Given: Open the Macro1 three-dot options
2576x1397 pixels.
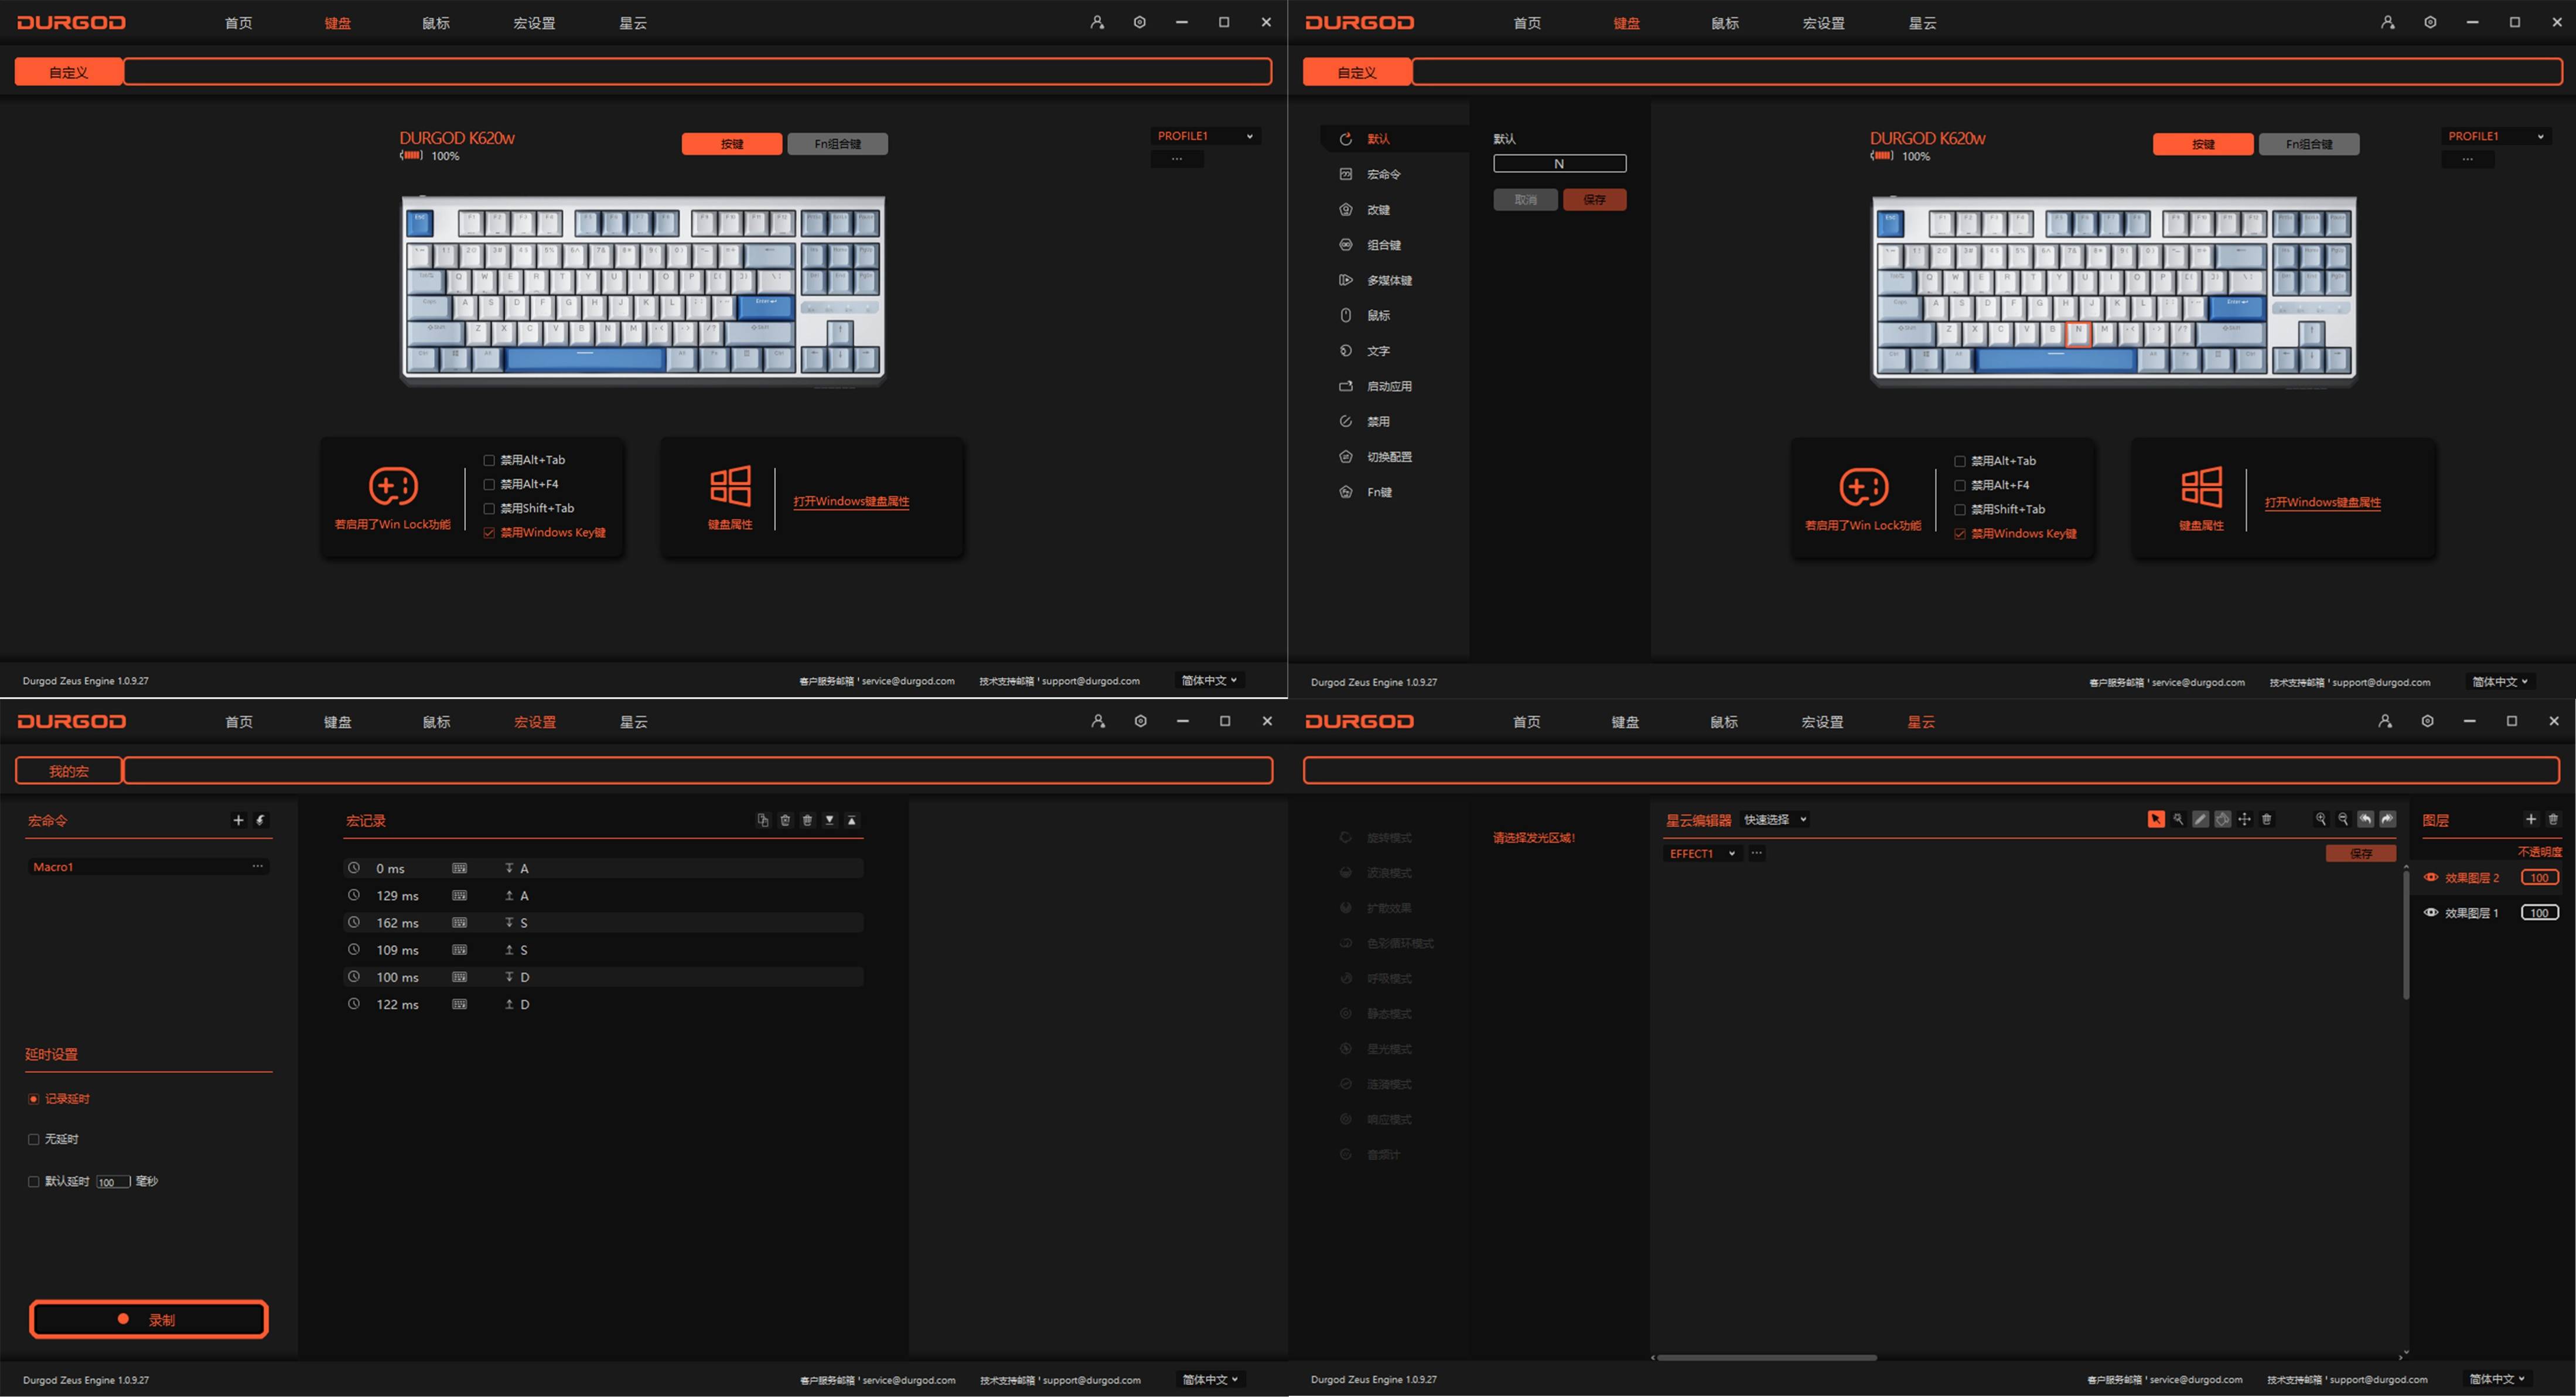Looking at the screenshot, I should tap(258, 866).
